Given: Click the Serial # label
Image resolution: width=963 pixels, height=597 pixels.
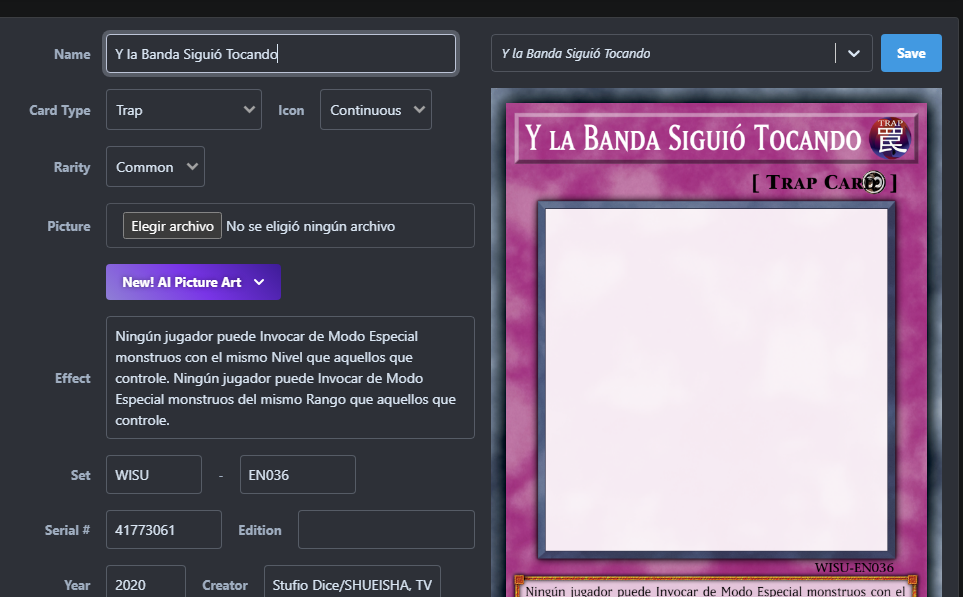Looking at the screenshot, I should pos(67,530).
